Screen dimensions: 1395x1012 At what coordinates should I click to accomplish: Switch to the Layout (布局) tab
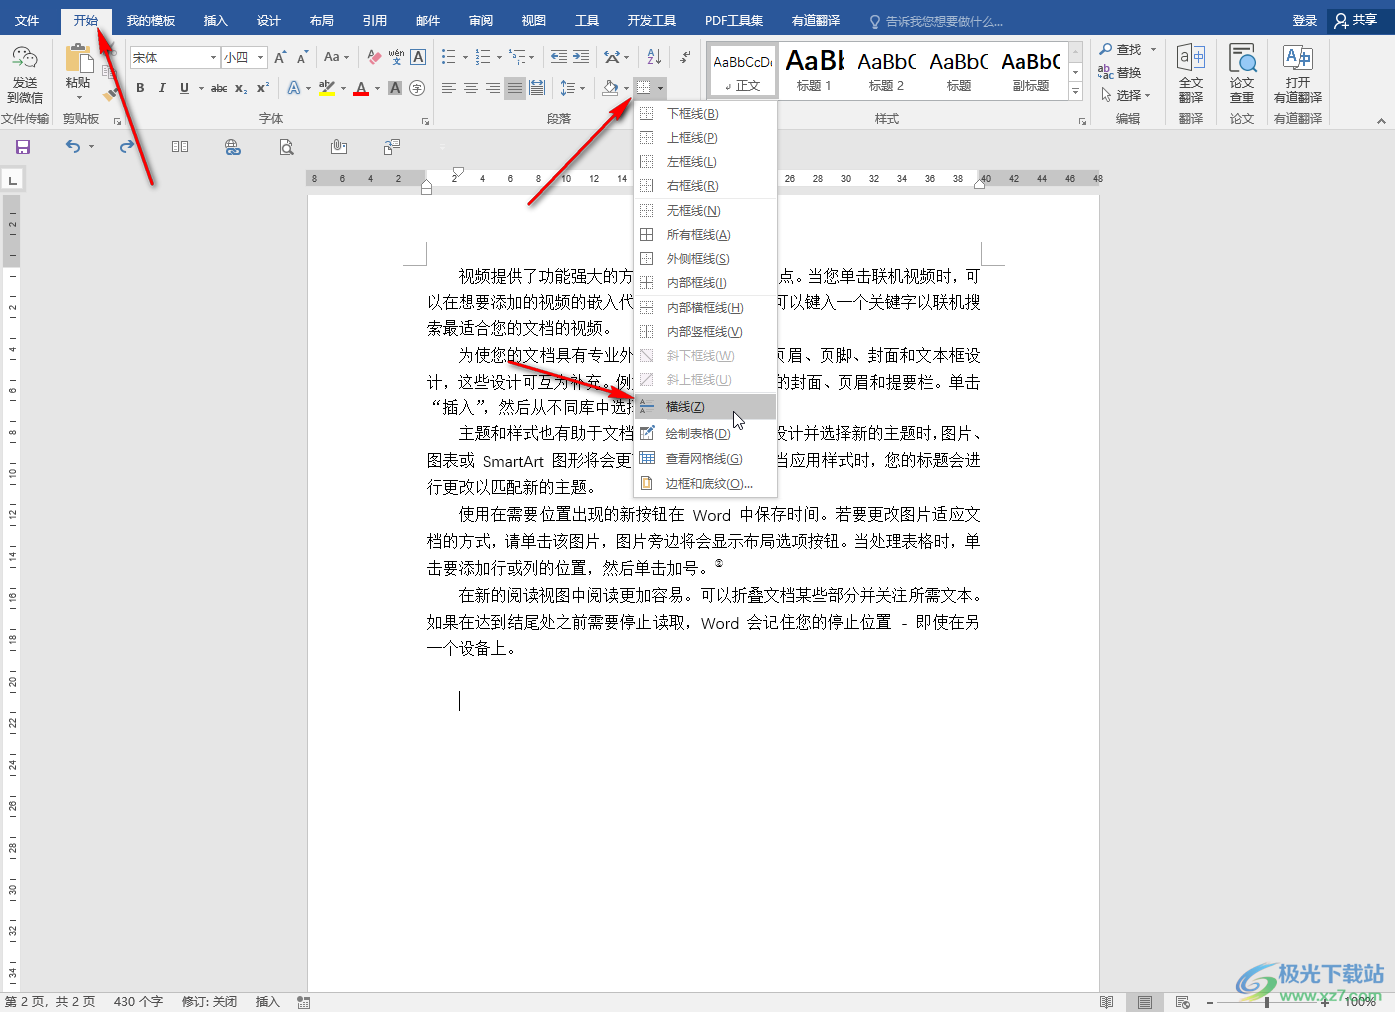(x=322, y=20)
